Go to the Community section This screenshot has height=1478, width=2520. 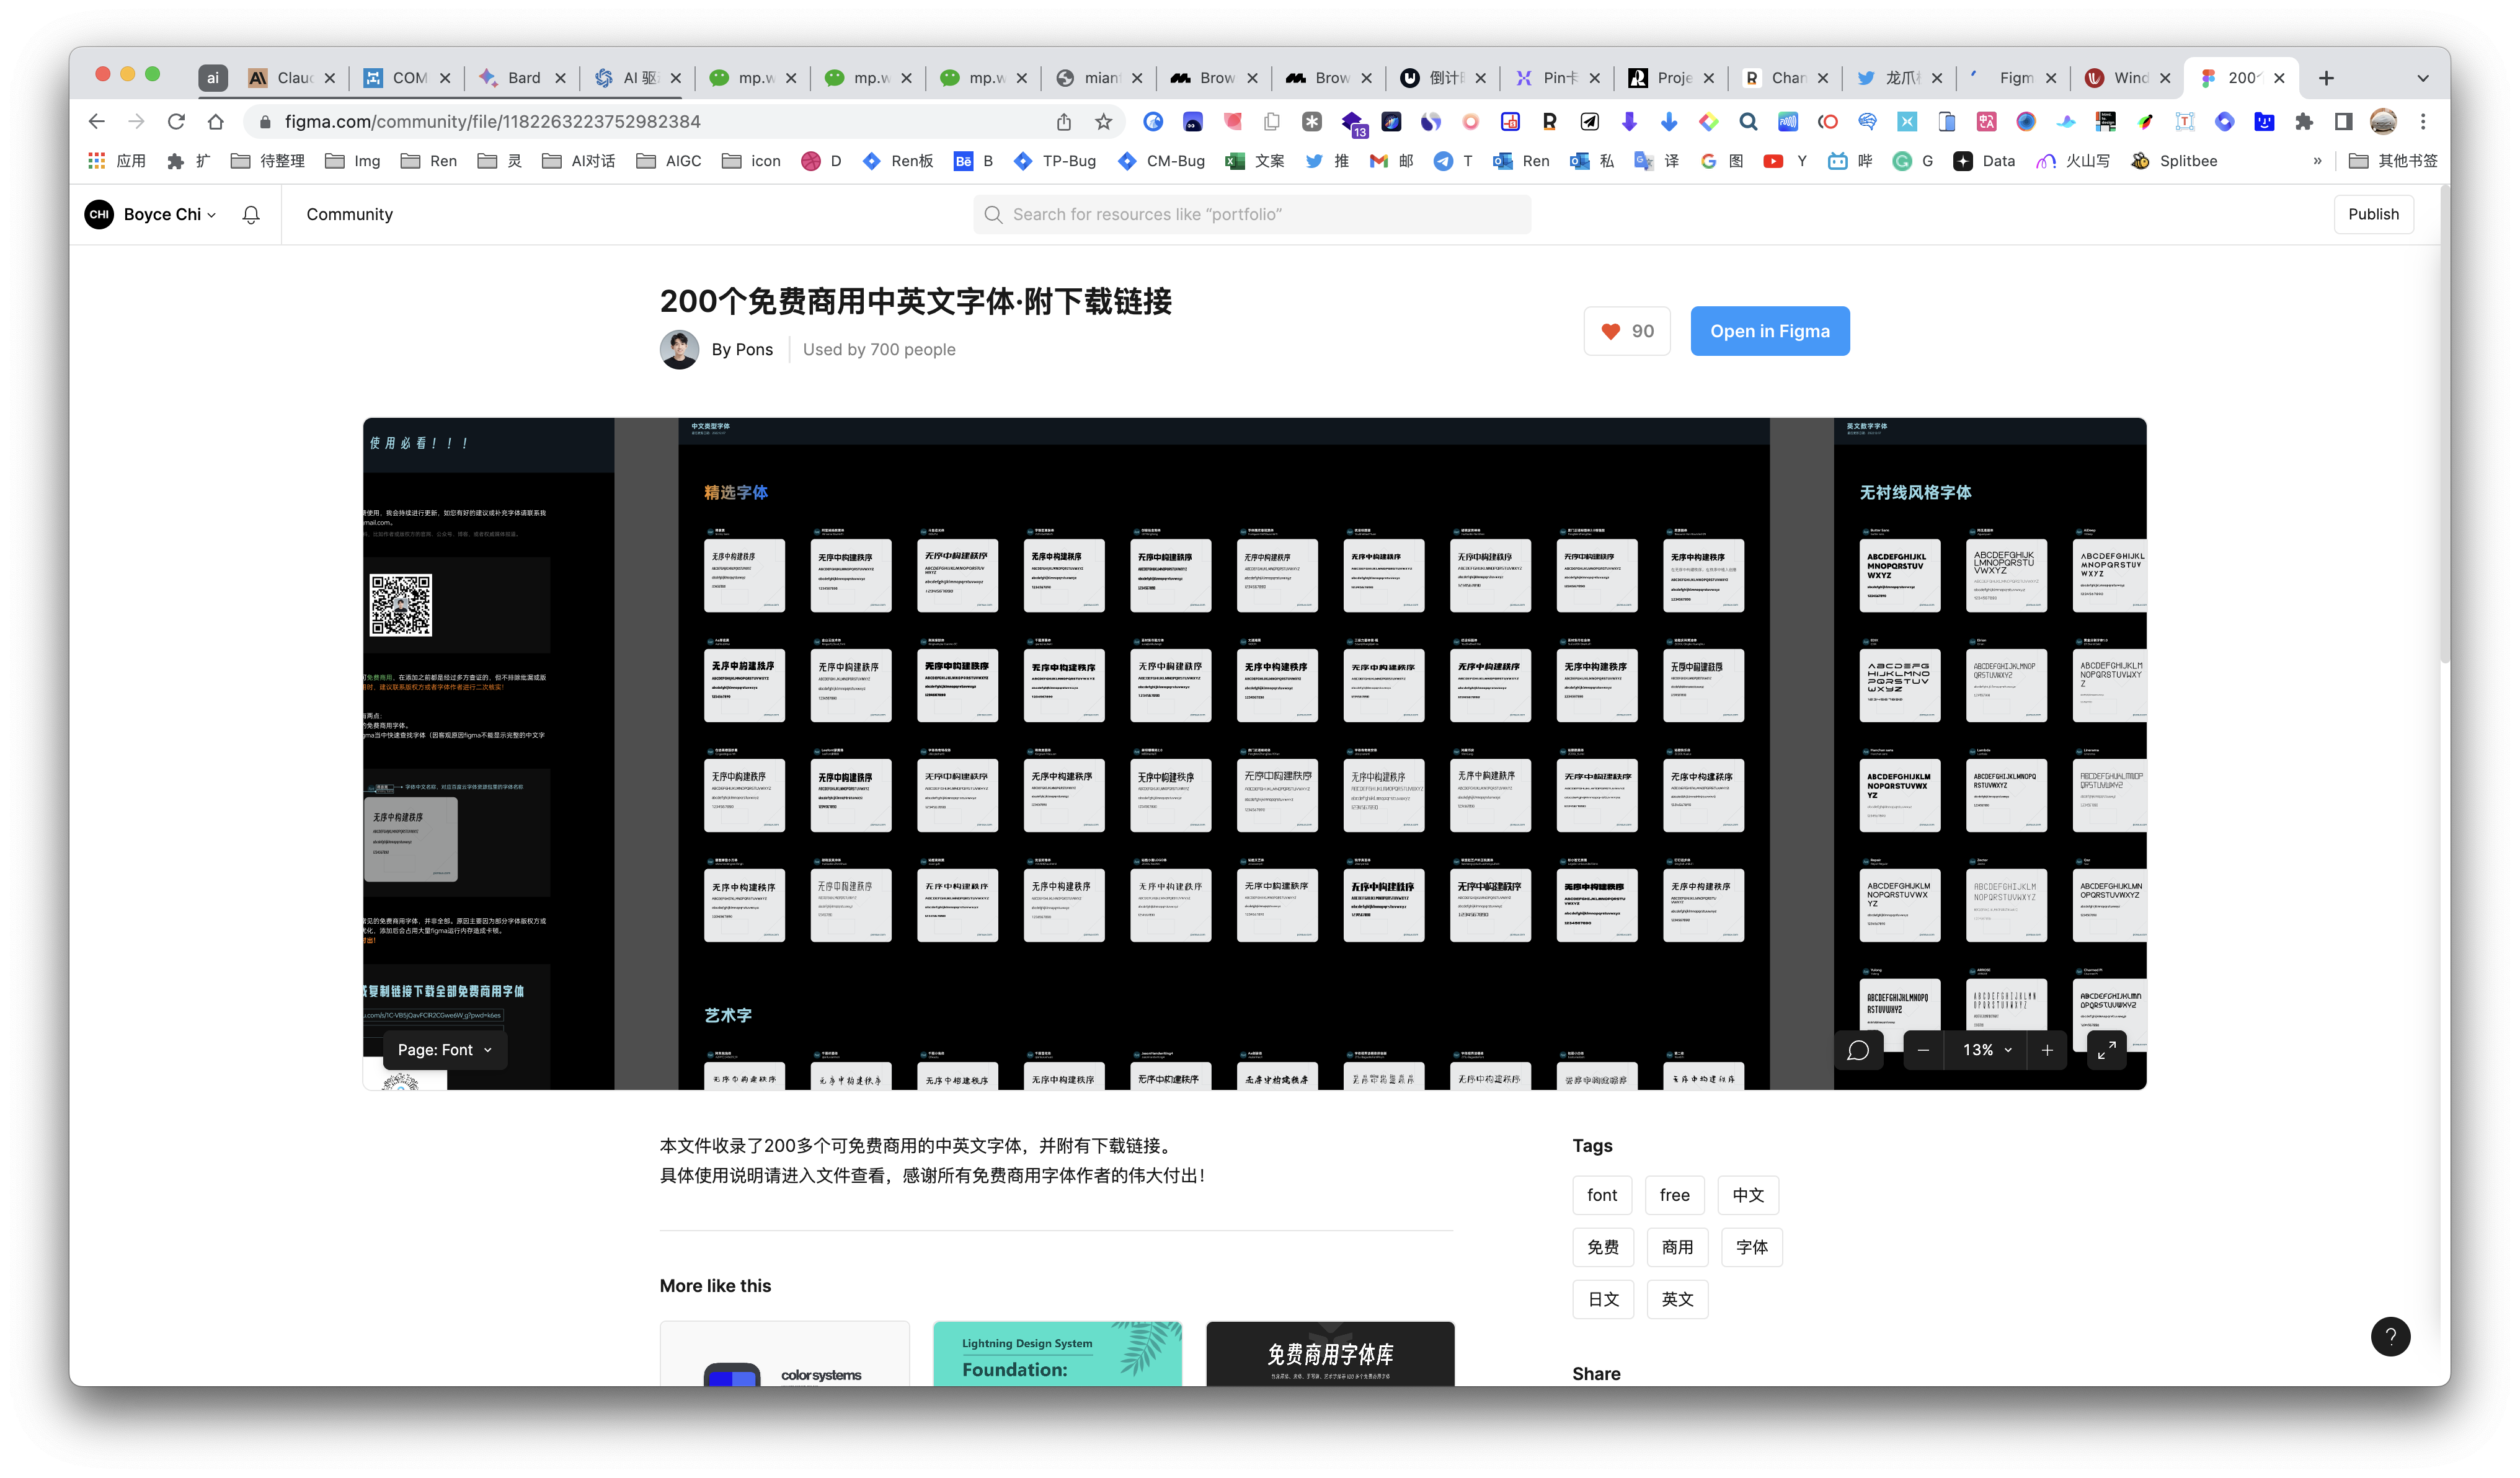coord(349,214)
